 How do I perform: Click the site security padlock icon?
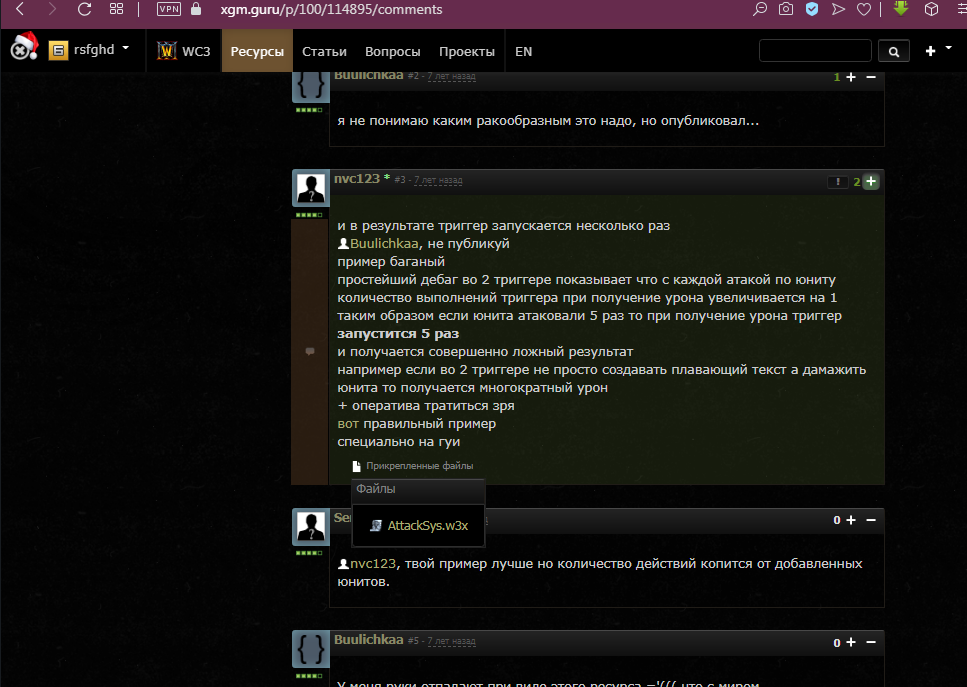(196, 9)
